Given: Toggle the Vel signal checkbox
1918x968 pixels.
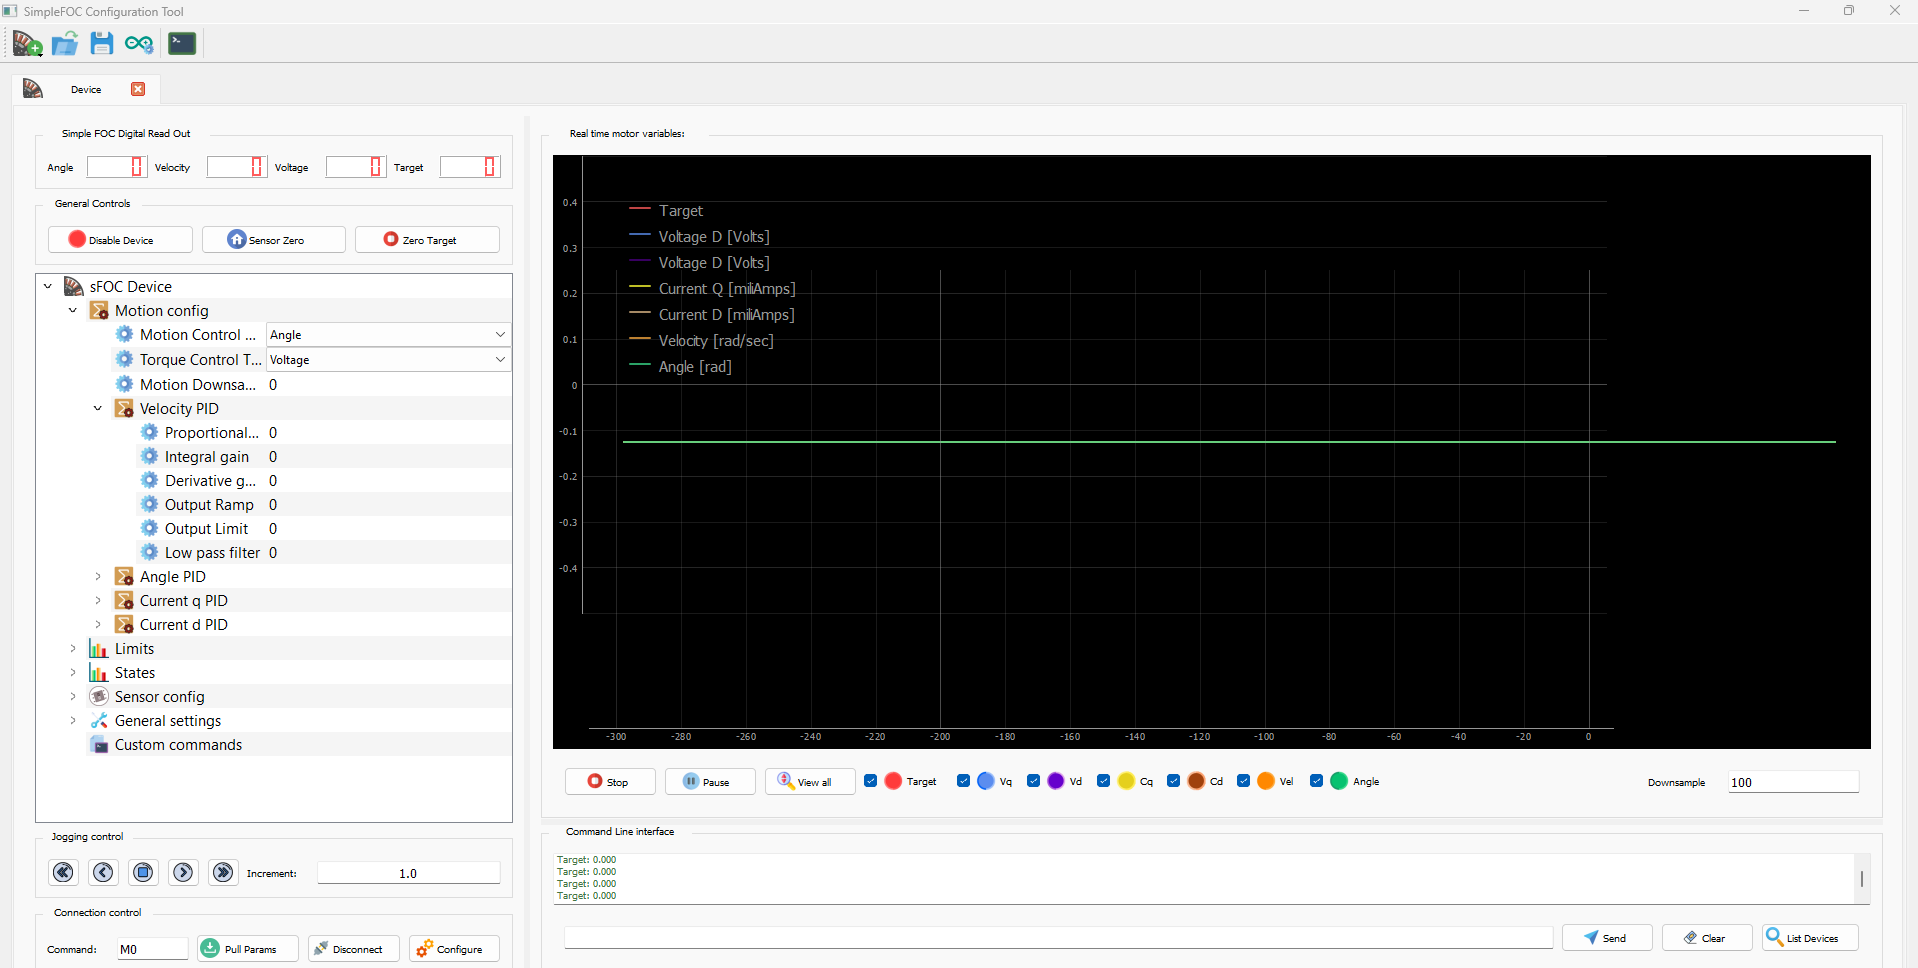Looking at the screenshot, I should click(1243, 781).
